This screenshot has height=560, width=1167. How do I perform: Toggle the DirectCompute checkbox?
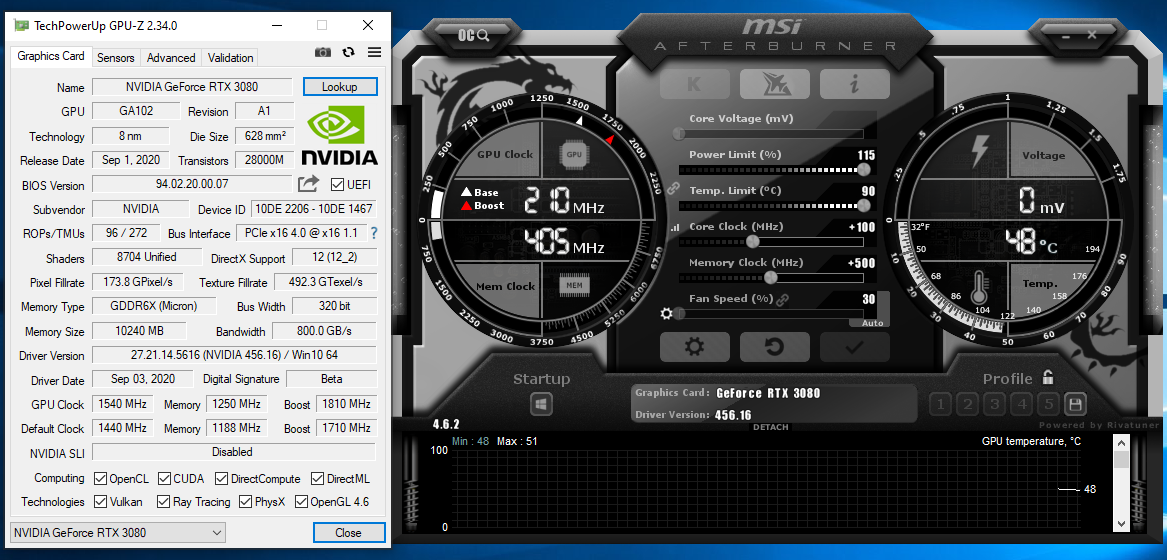[221, 478]
